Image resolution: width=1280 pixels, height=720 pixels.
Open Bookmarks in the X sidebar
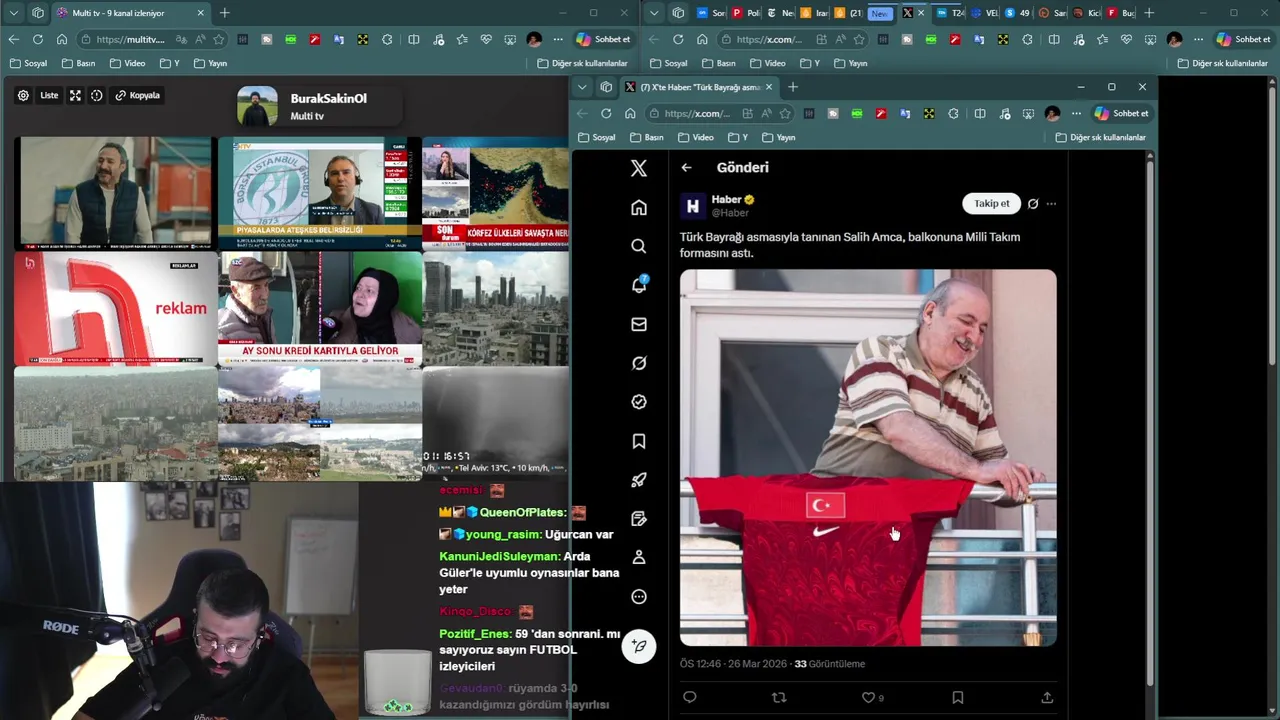639,441
